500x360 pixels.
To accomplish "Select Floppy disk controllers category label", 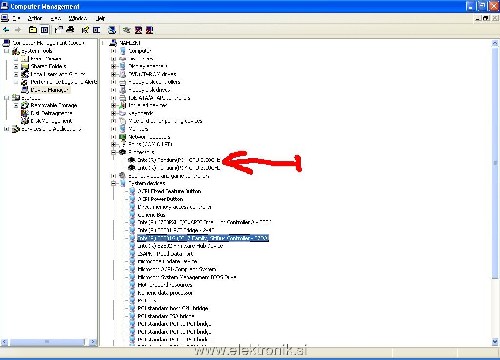I will click(154, 82).
